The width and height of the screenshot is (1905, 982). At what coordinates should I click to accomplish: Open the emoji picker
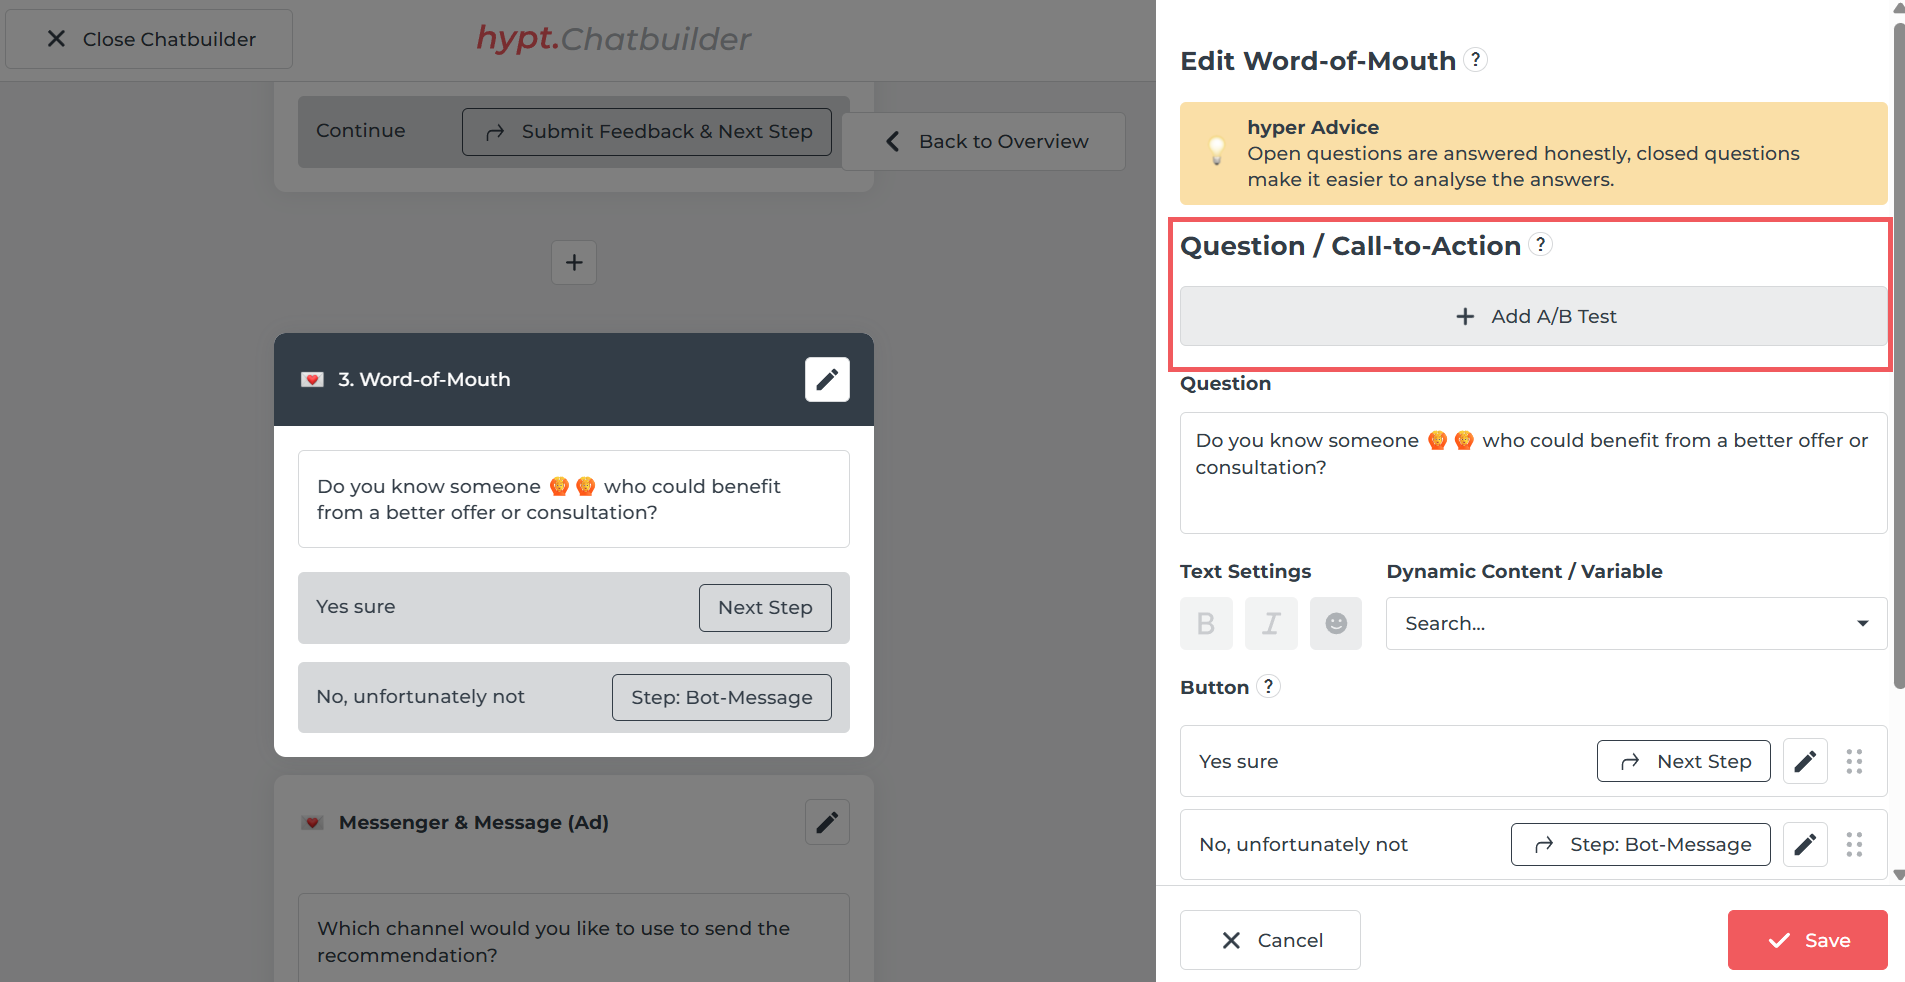[x=1336, y=623]
